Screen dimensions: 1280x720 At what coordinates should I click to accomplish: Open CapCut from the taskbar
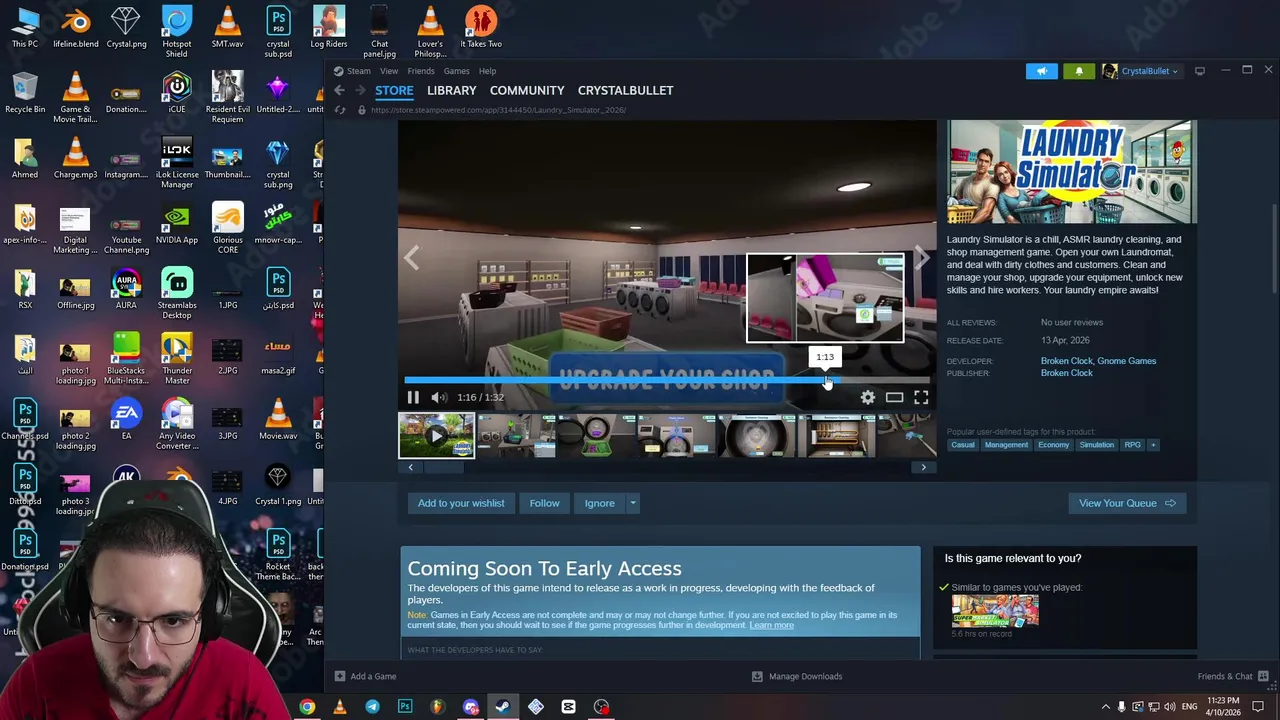point(568,707)
